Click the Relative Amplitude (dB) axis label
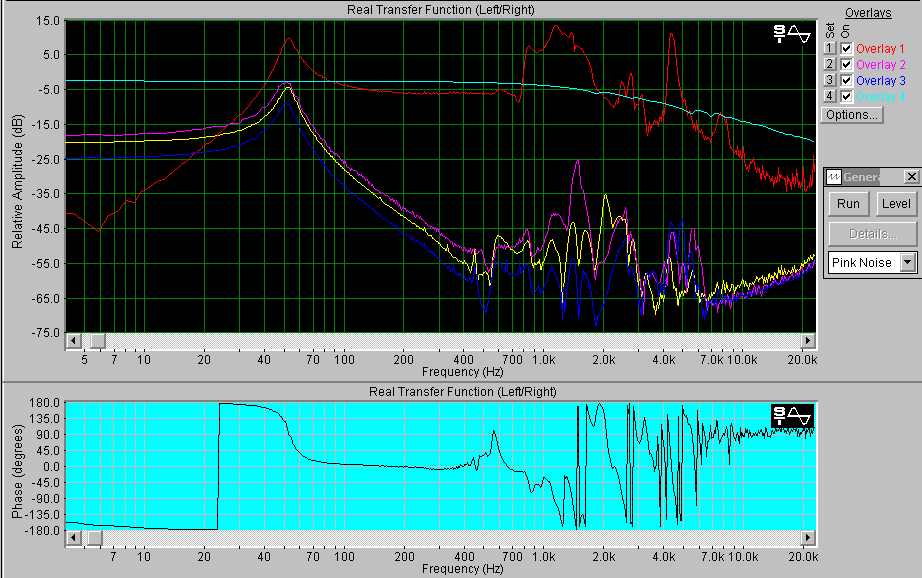 (x=17, y=181)
